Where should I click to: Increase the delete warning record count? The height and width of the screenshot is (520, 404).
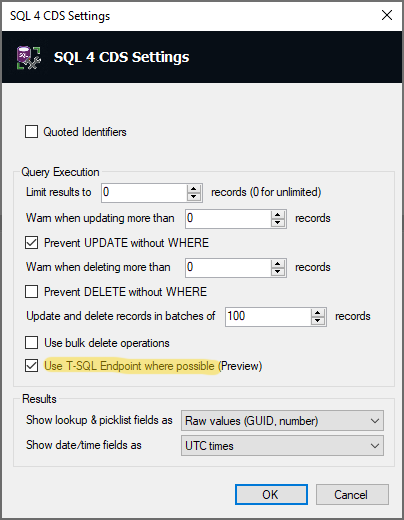tap(278, 264)
